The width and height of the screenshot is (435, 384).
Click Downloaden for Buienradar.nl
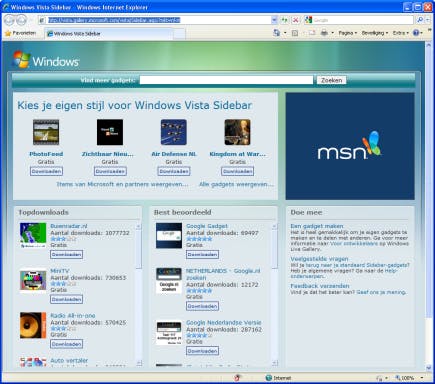click(67, 254)
